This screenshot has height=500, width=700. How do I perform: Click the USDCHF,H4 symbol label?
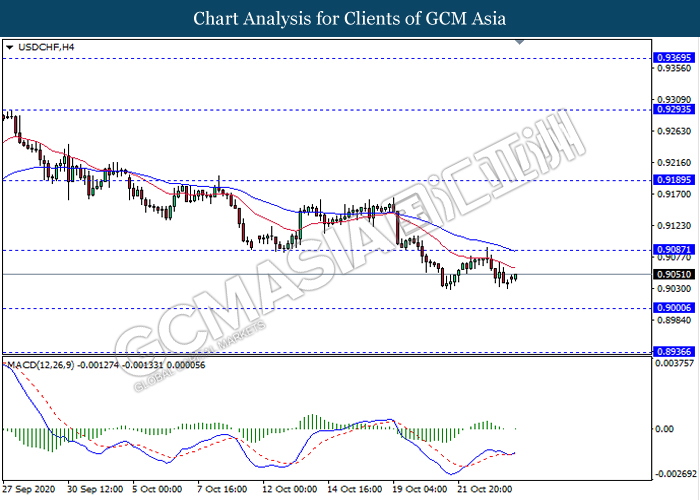pyautogui.click(x=46, y=47)
